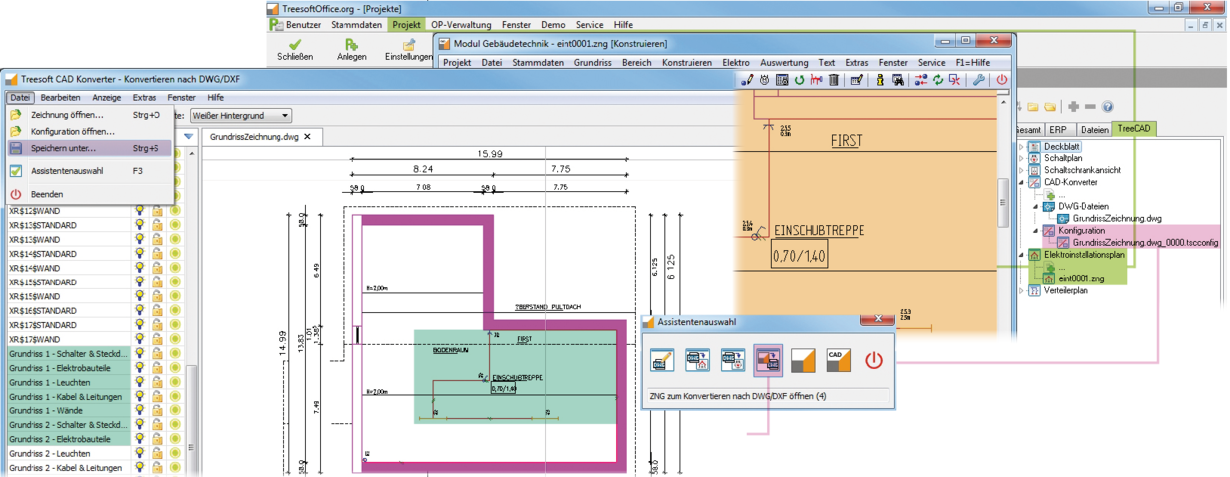Collapse the CAD-Konverter tree node

tap(1021, 182)
